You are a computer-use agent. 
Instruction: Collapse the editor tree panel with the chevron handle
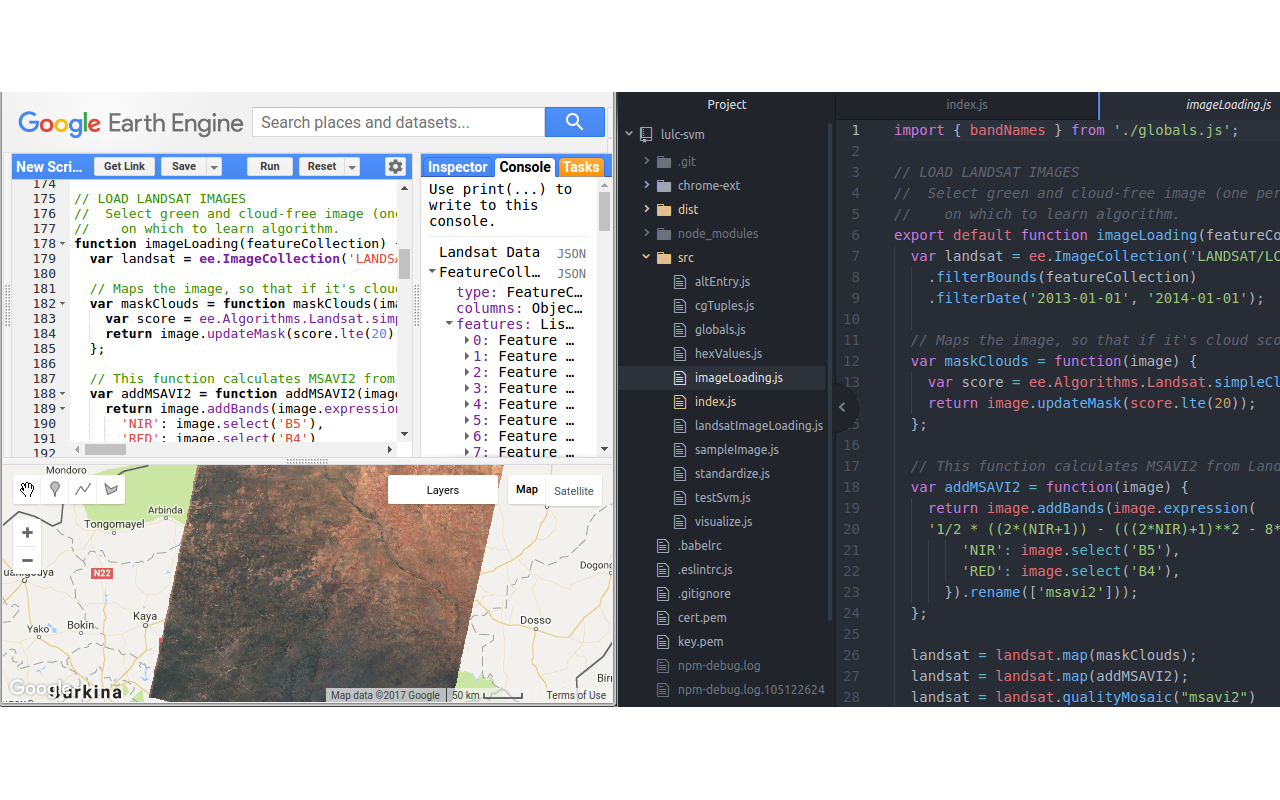[x=843, y=407]
